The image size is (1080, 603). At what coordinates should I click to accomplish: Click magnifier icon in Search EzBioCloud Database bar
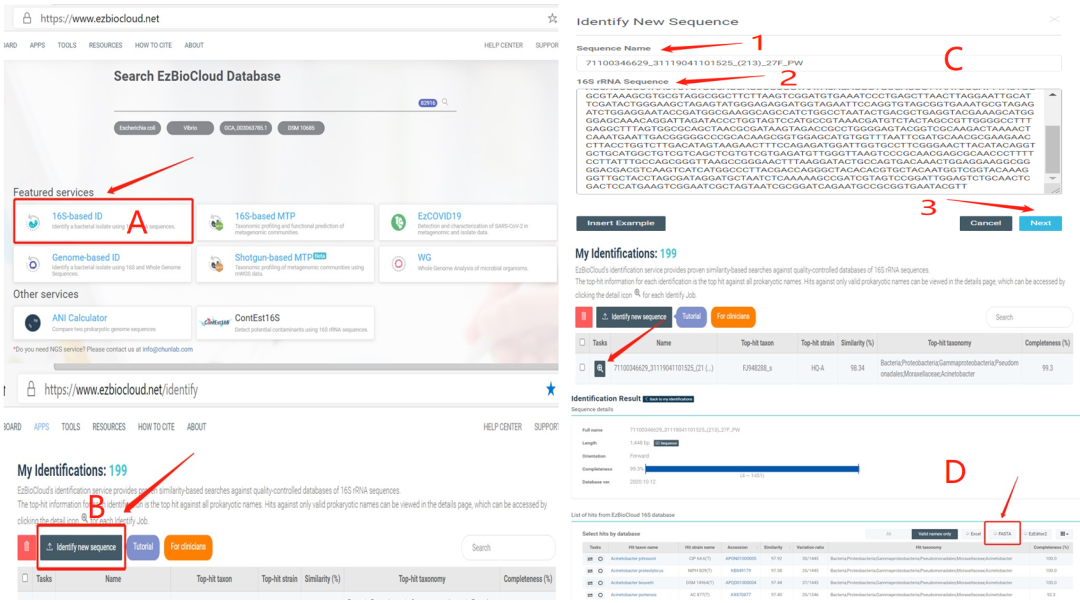point(445,102)
